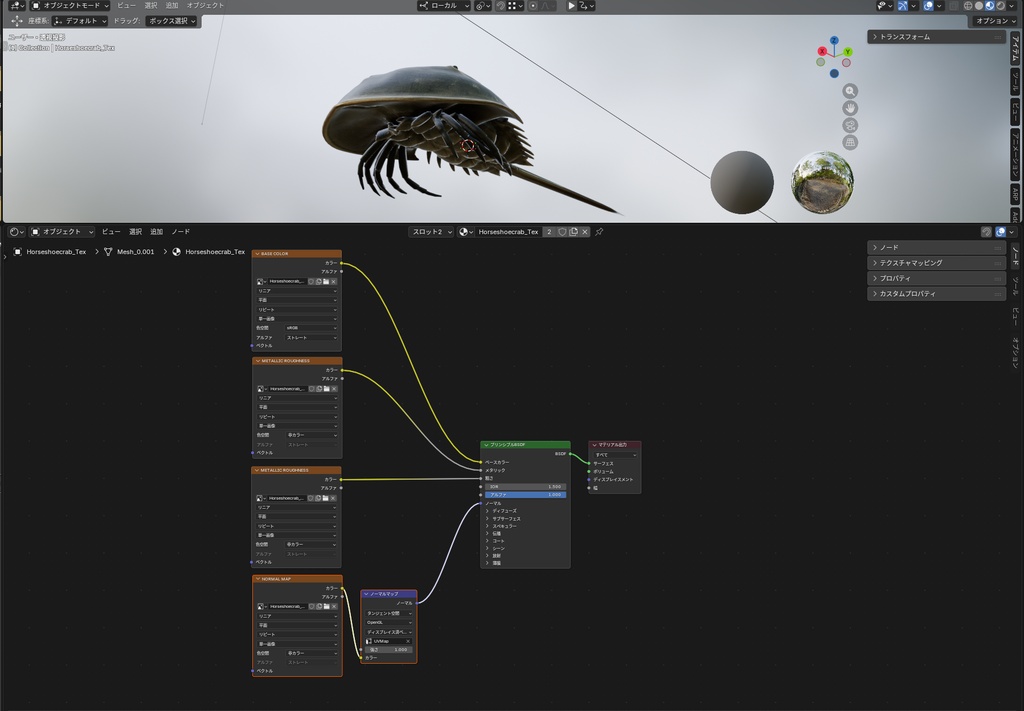Screen dimensions: 1024x711
Task: Collapse the NORMAL MAP texture node
Action: [x=257, y=579]
